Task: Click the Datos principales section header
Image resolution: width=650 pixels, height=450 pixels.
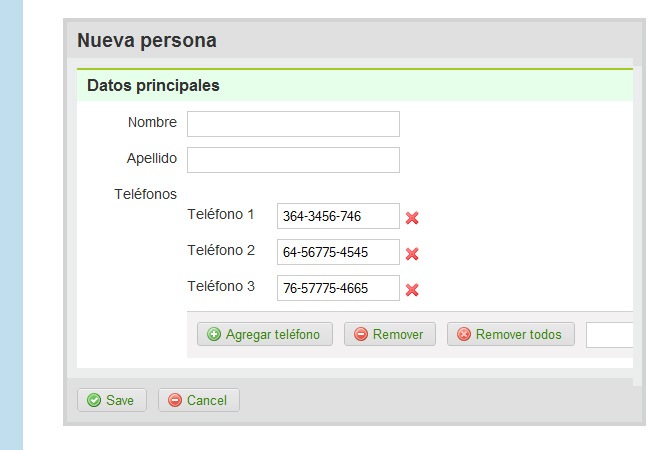Action: 153,86
